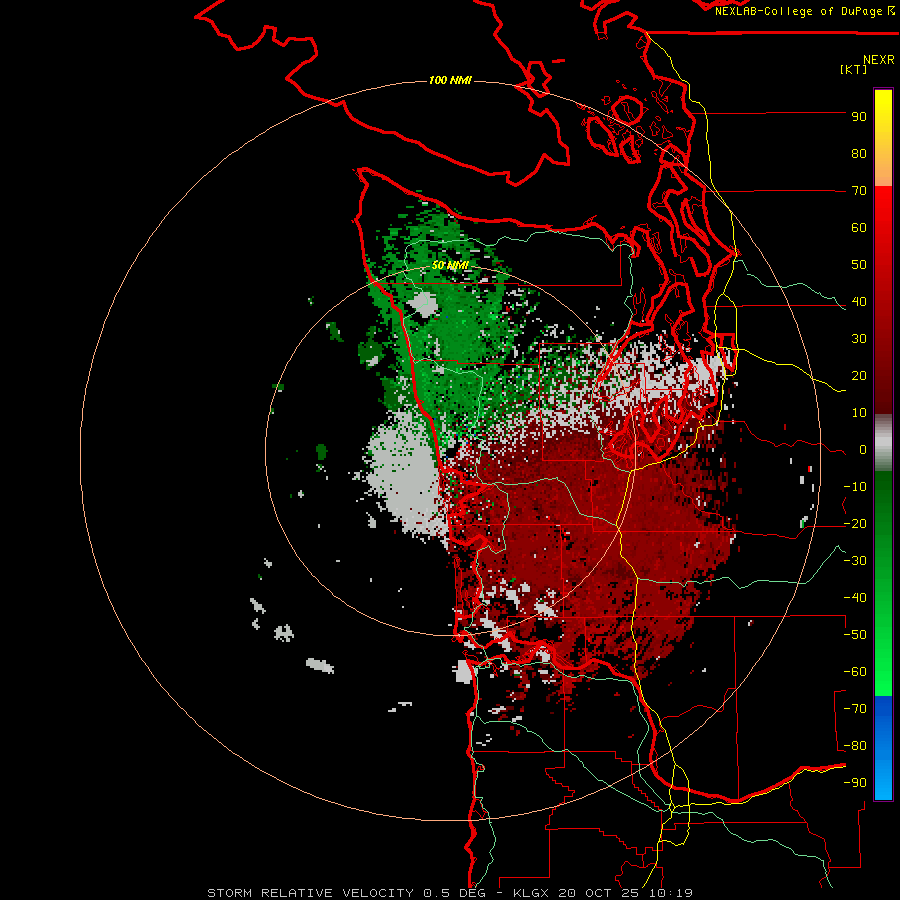
Task: Click the 30 value on the velocity scale
Action: pos(859,339)
